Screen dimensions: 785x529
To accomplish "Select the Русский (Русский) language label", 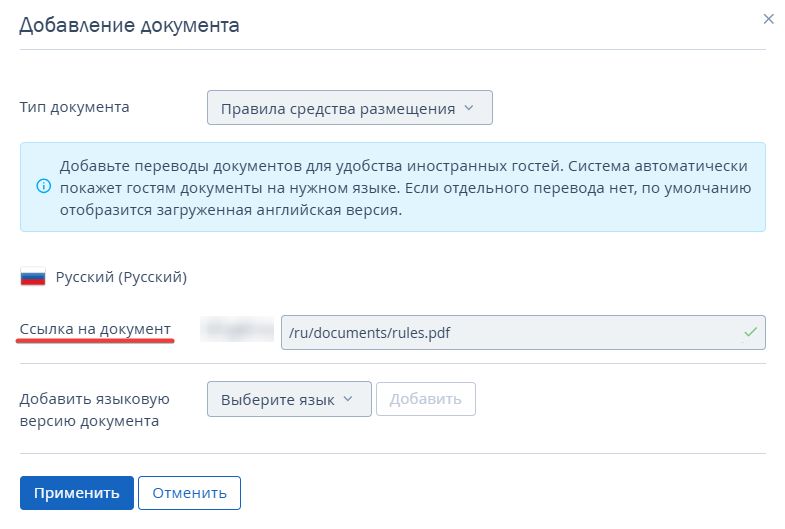I will pyautogui.click(x=121, y=277).
